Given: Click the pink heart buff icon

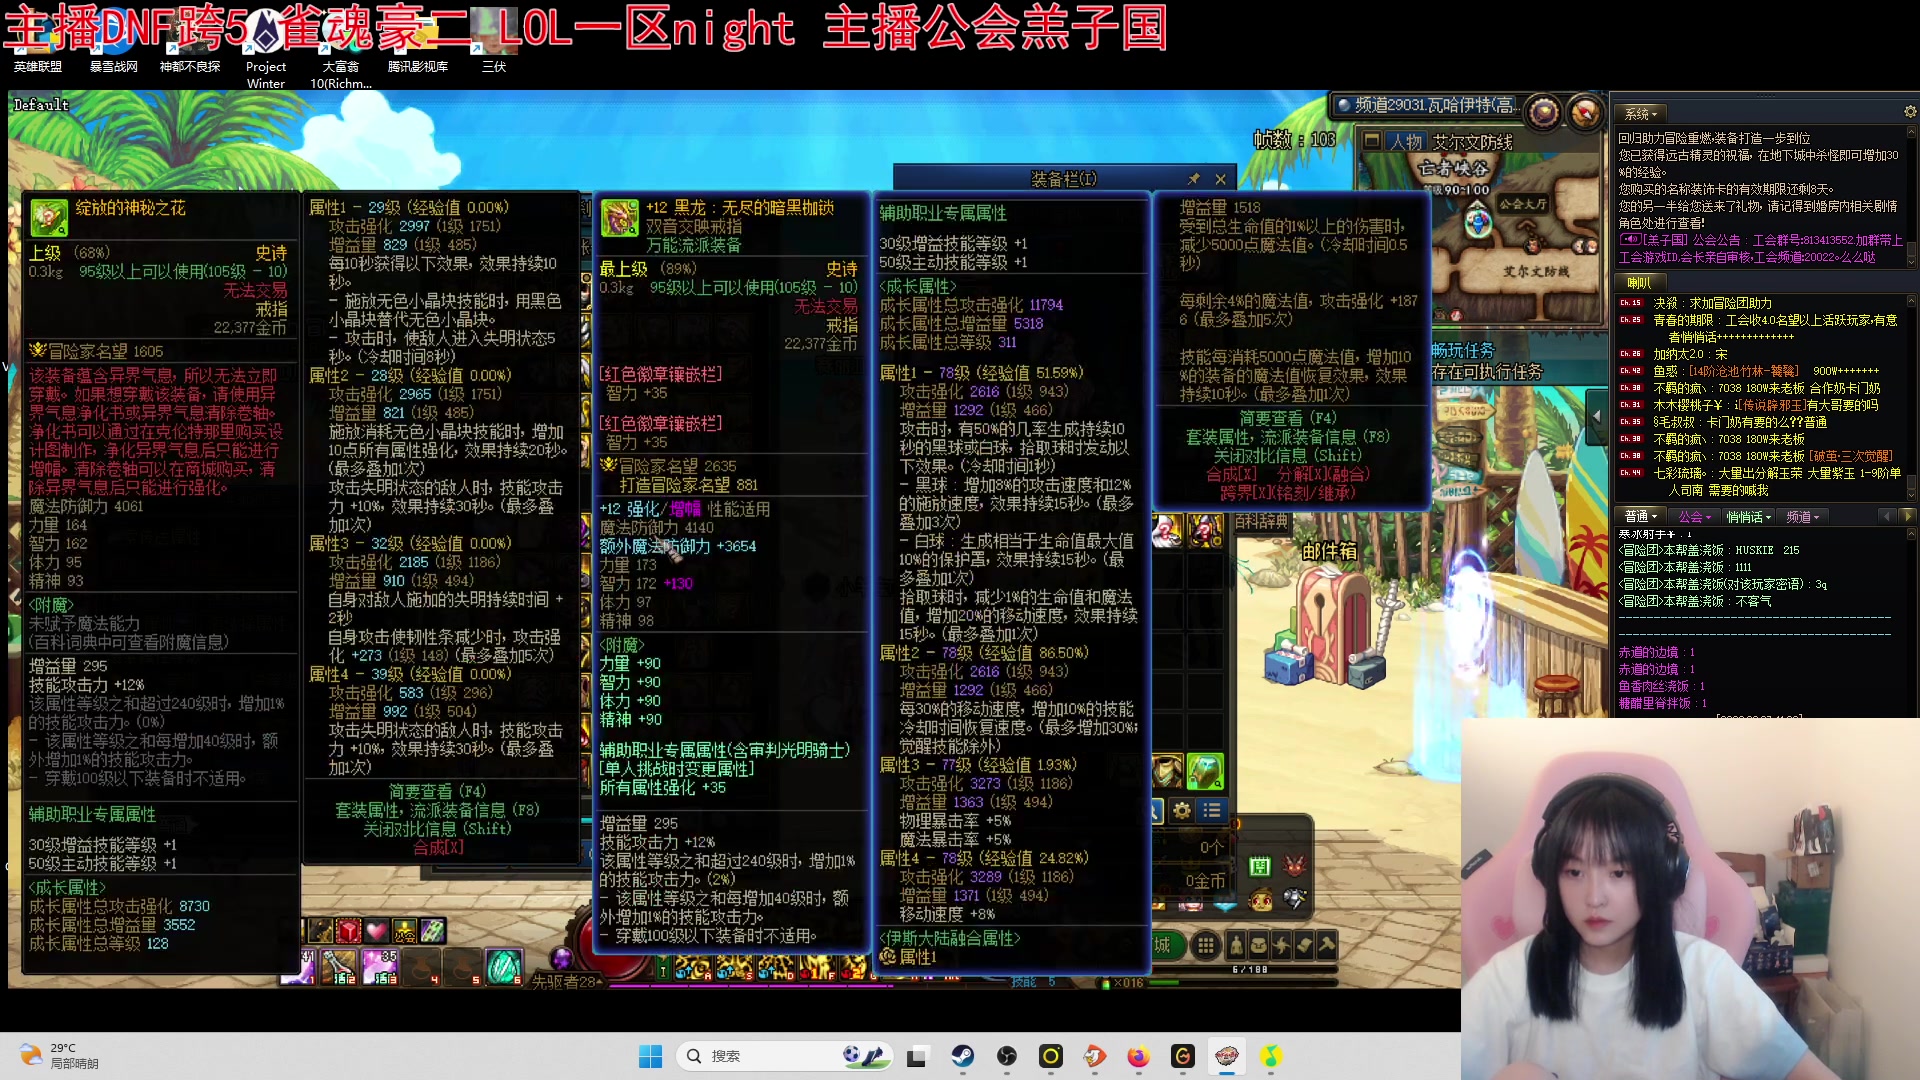Looking at the screenshot, I should point(376,931).
